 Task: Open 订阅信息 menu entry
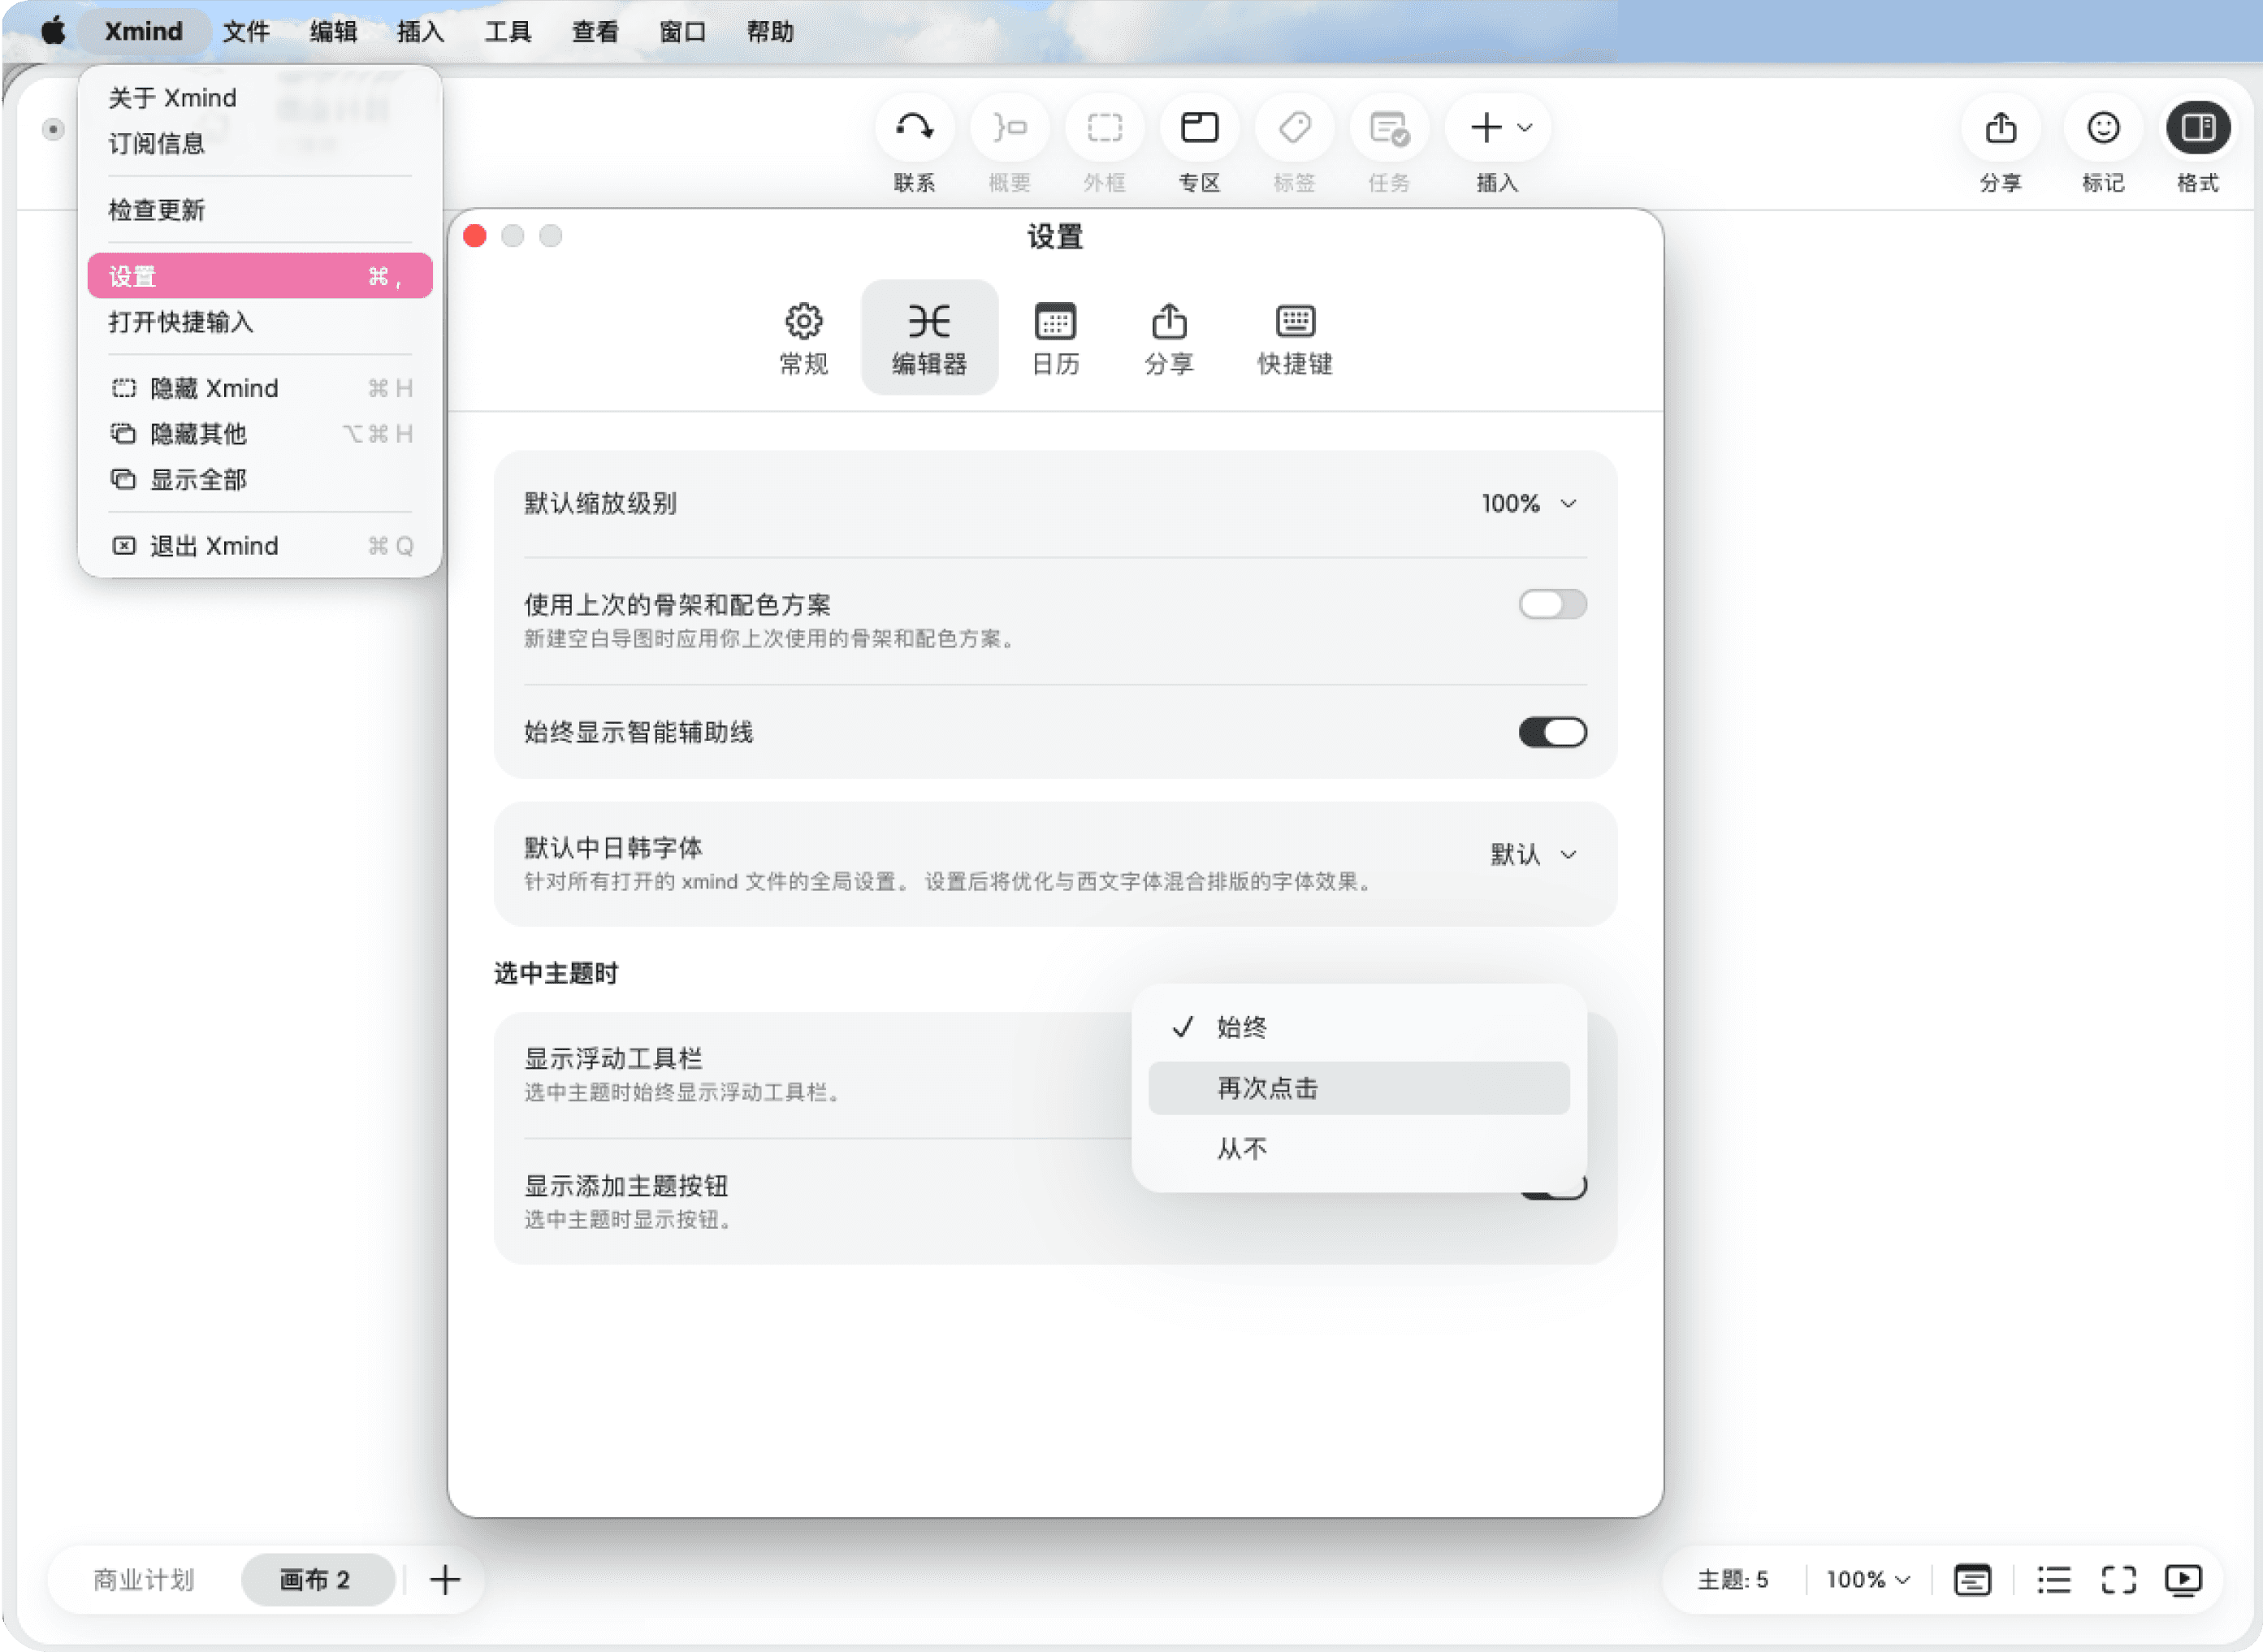pos(260,144)
